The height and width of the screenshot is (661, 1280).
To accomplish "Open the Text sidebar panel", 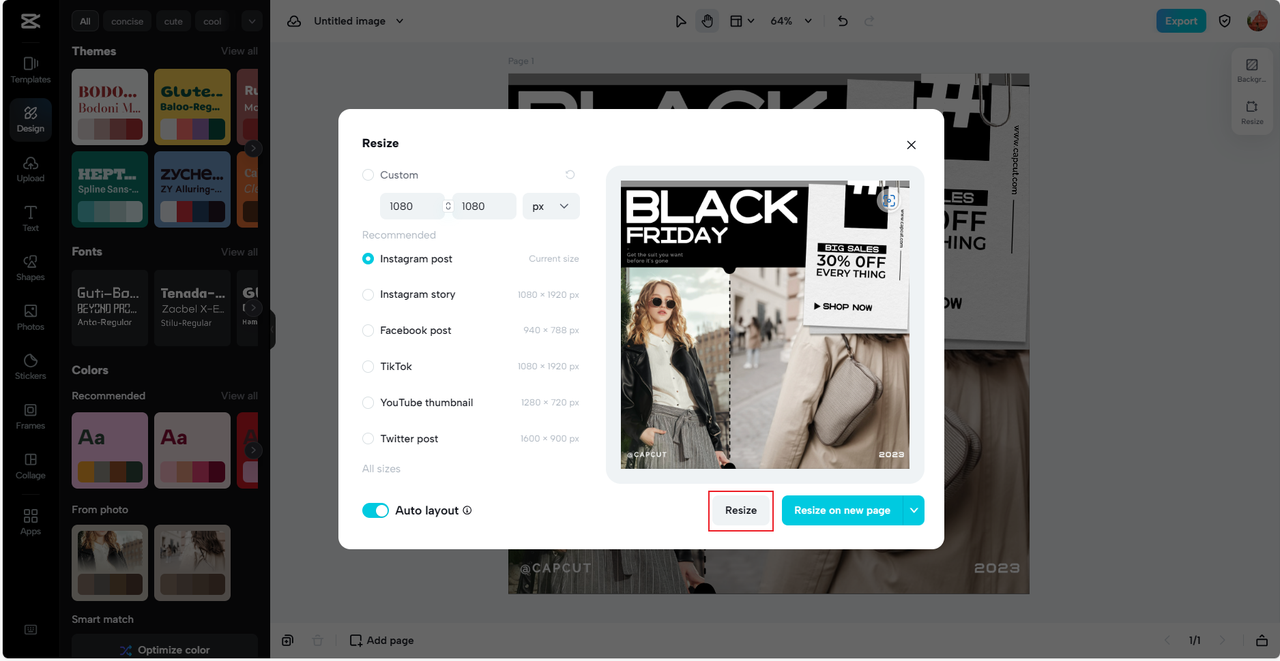I will 30,218.
